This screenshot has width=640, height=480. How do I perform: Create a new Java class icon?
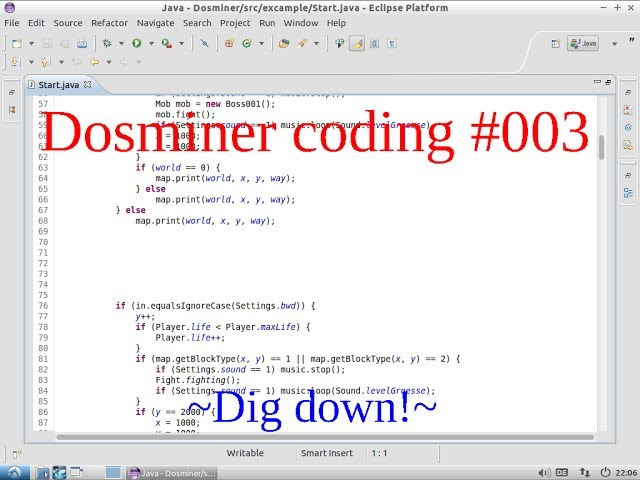coord(247,43)
